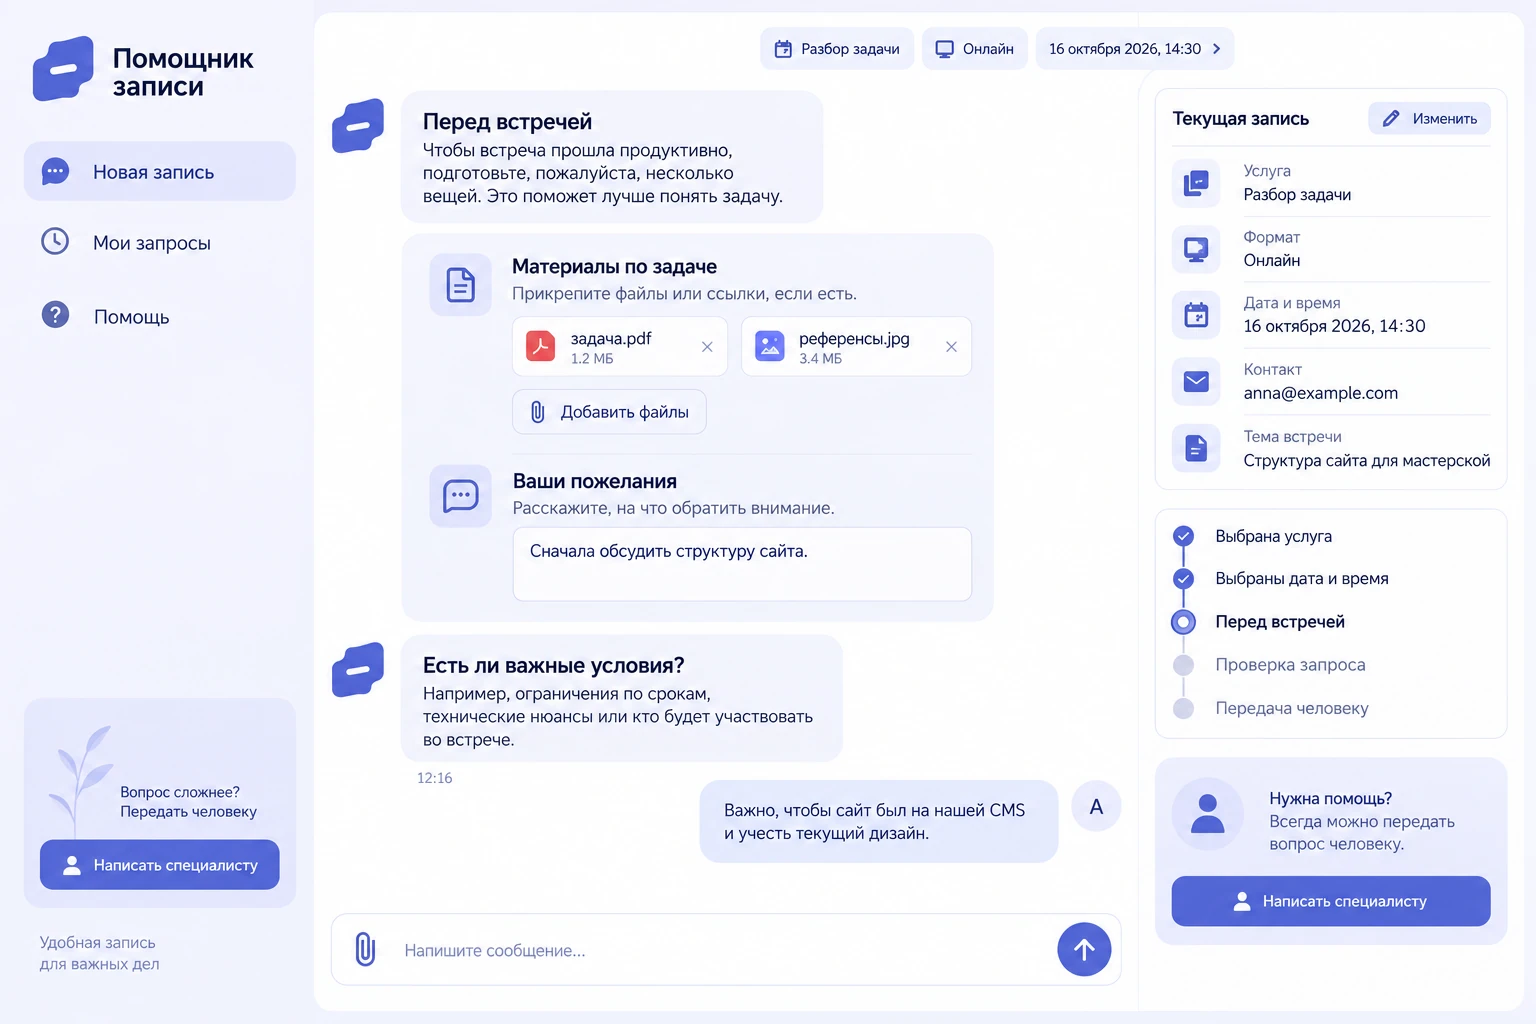Click the Ваши пожелания chat bubble icon

pos(460,496)
